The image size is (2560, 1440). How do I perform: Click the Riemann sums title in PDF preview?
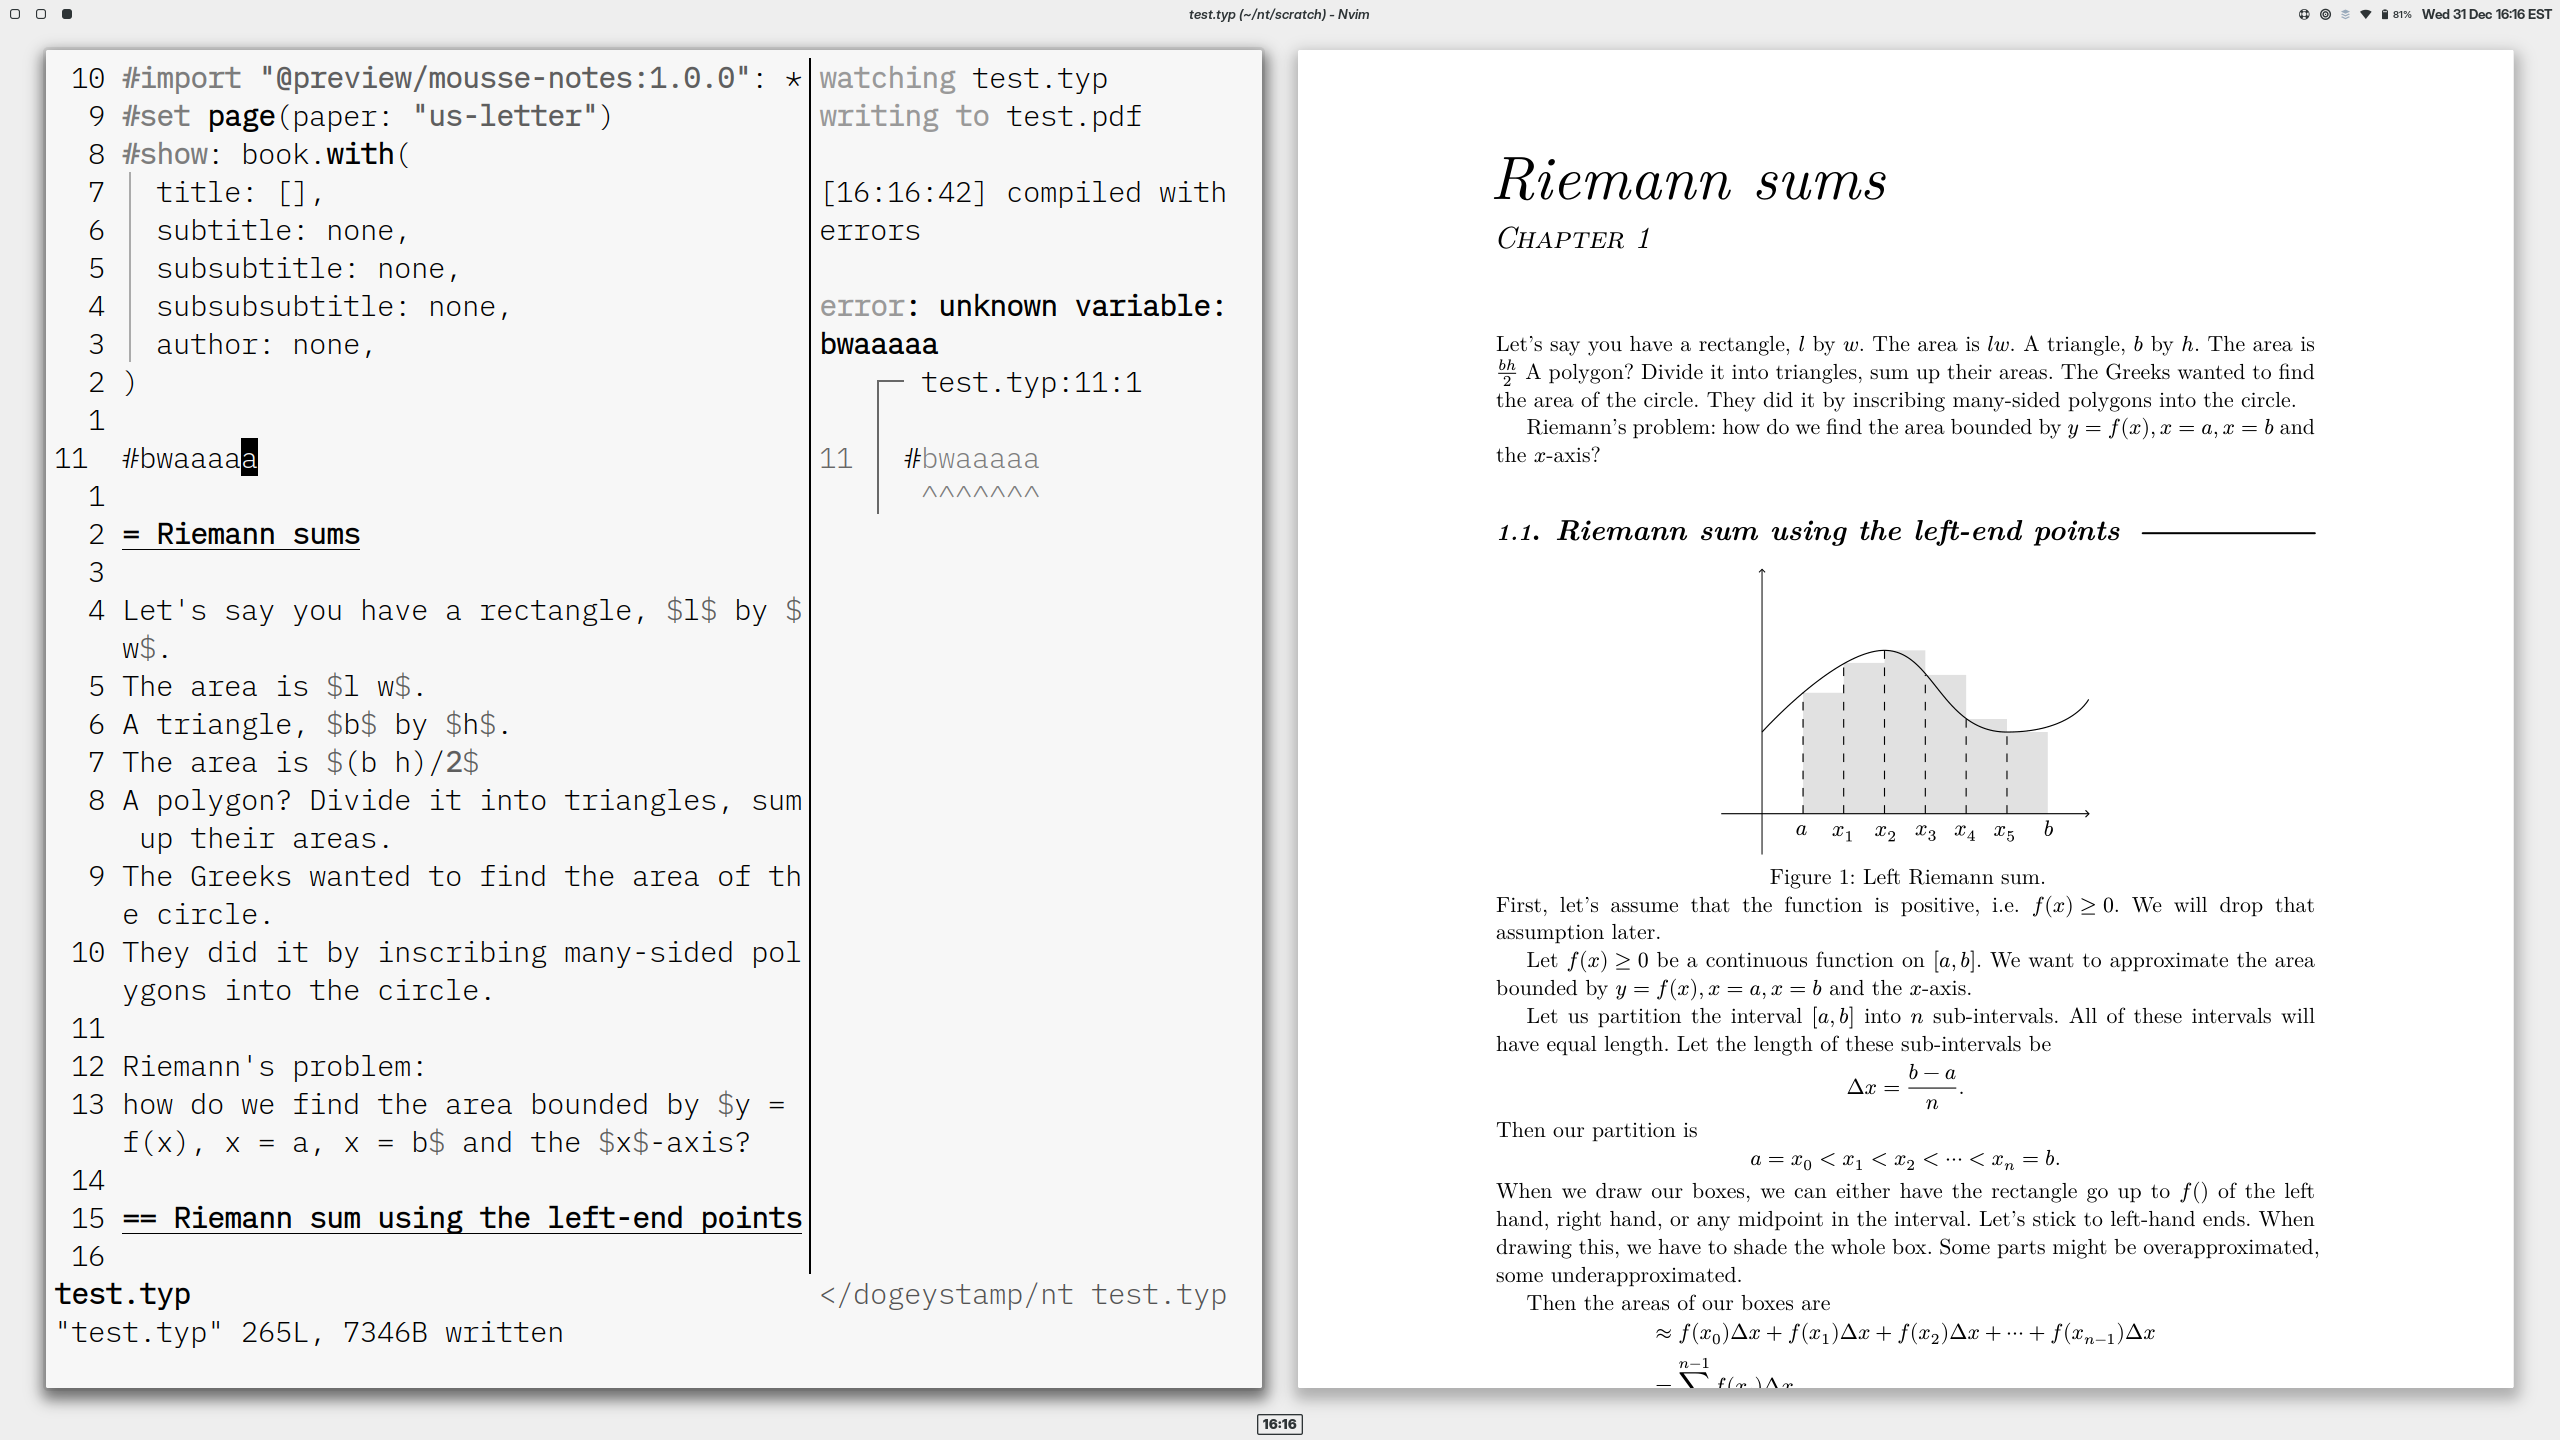point(1691,182)
